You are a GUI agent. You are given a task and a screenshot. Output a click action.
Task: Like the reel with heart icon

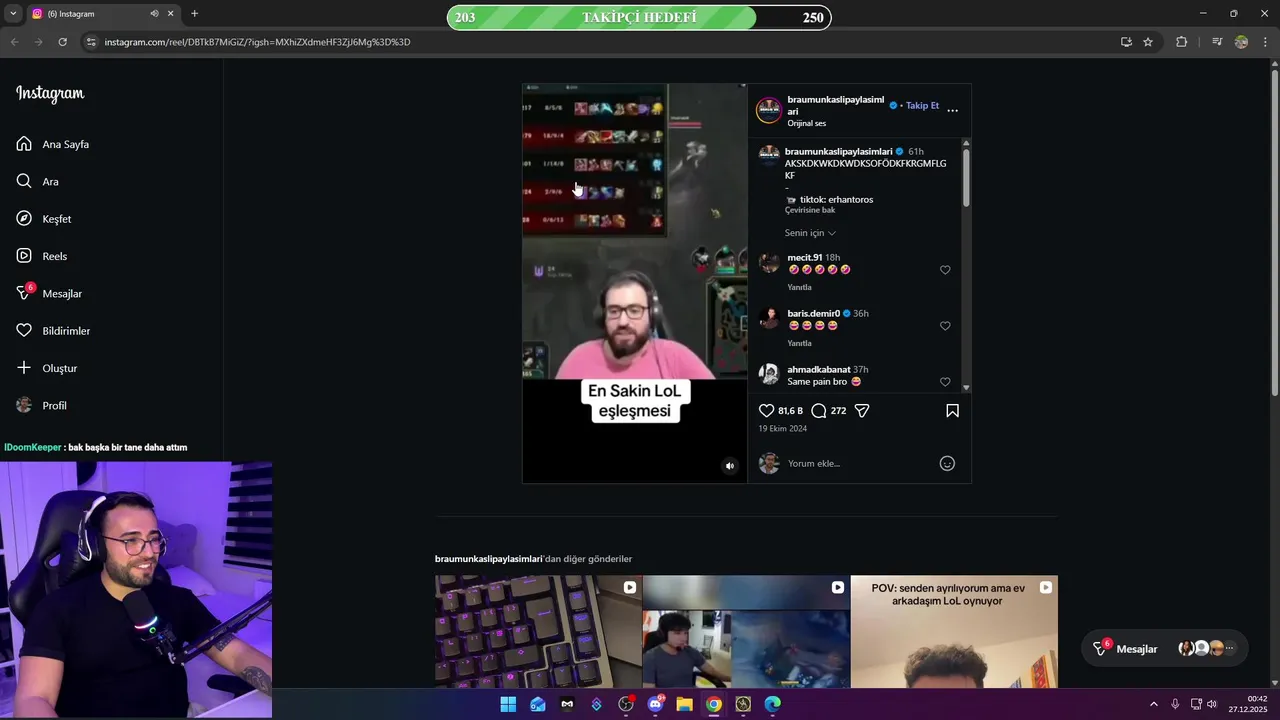[x=767, y=411]
